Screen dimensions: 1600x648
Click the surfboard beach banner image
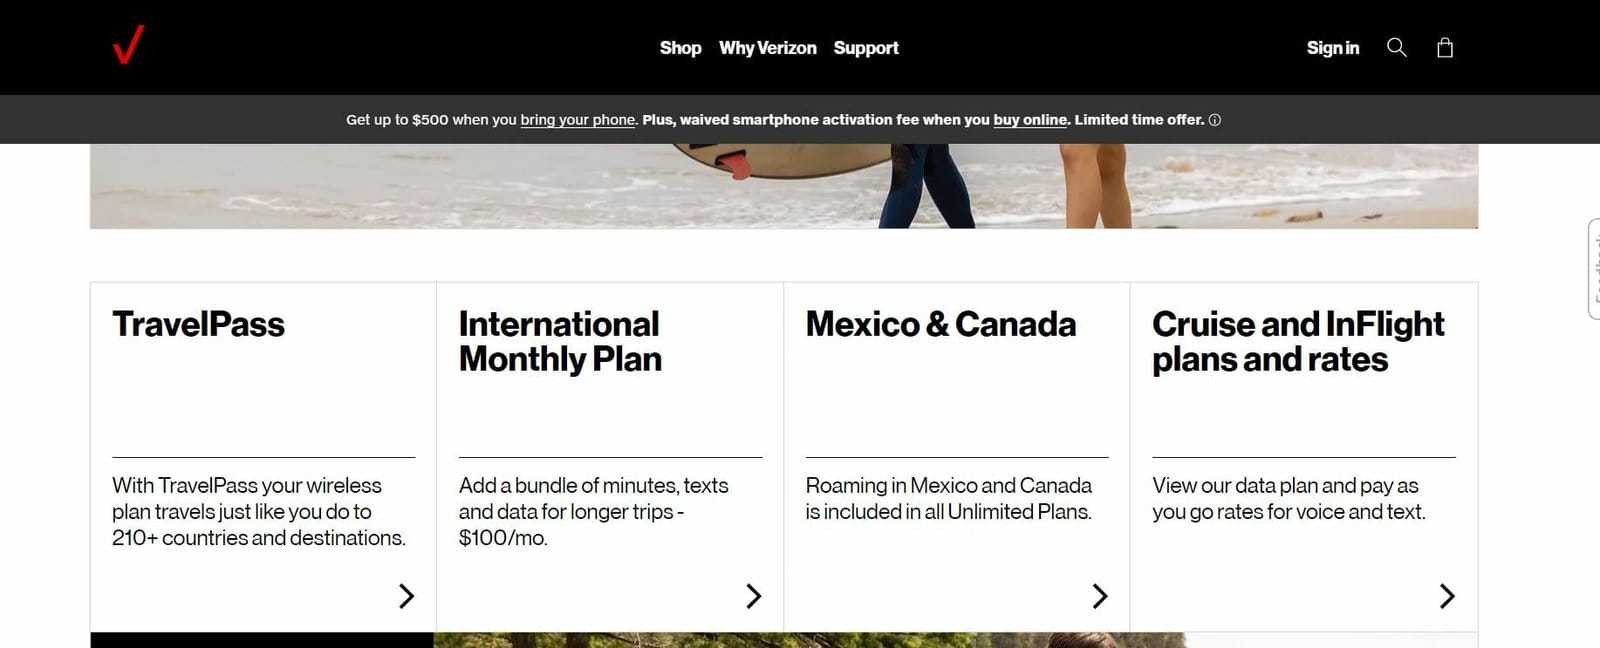click(x=784, y=186)
